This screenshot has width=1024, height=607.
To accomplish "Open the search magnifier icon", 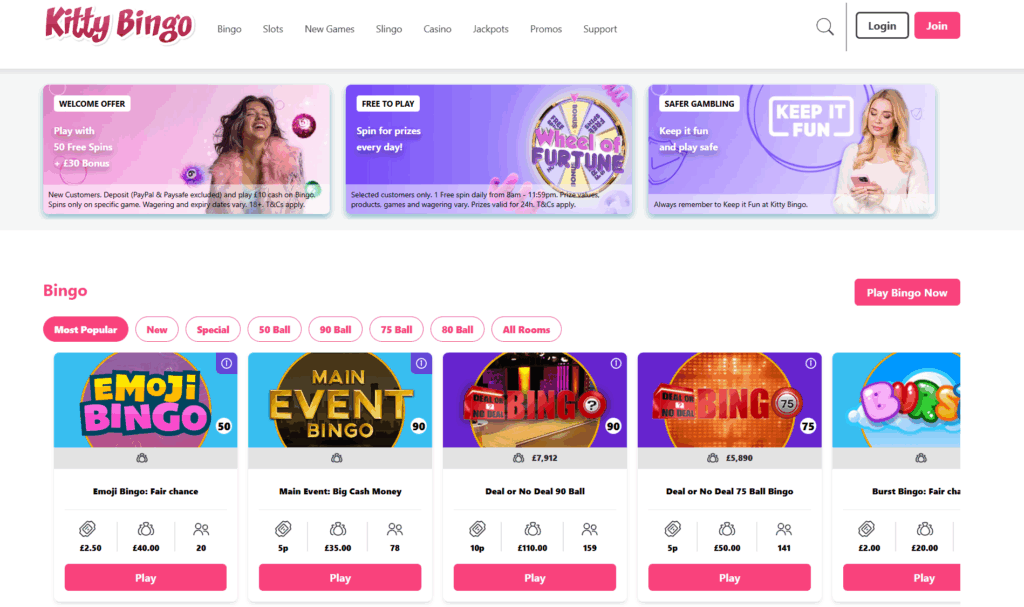I will point(825,27).
